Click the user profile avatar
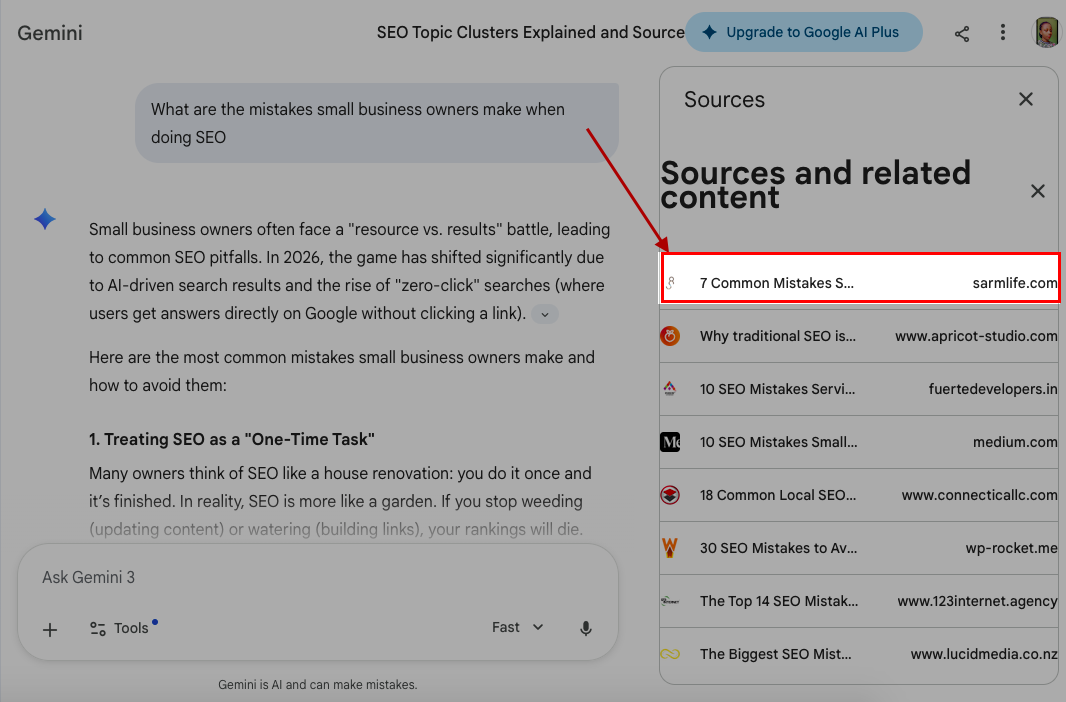 click(x=1046, y=32)
